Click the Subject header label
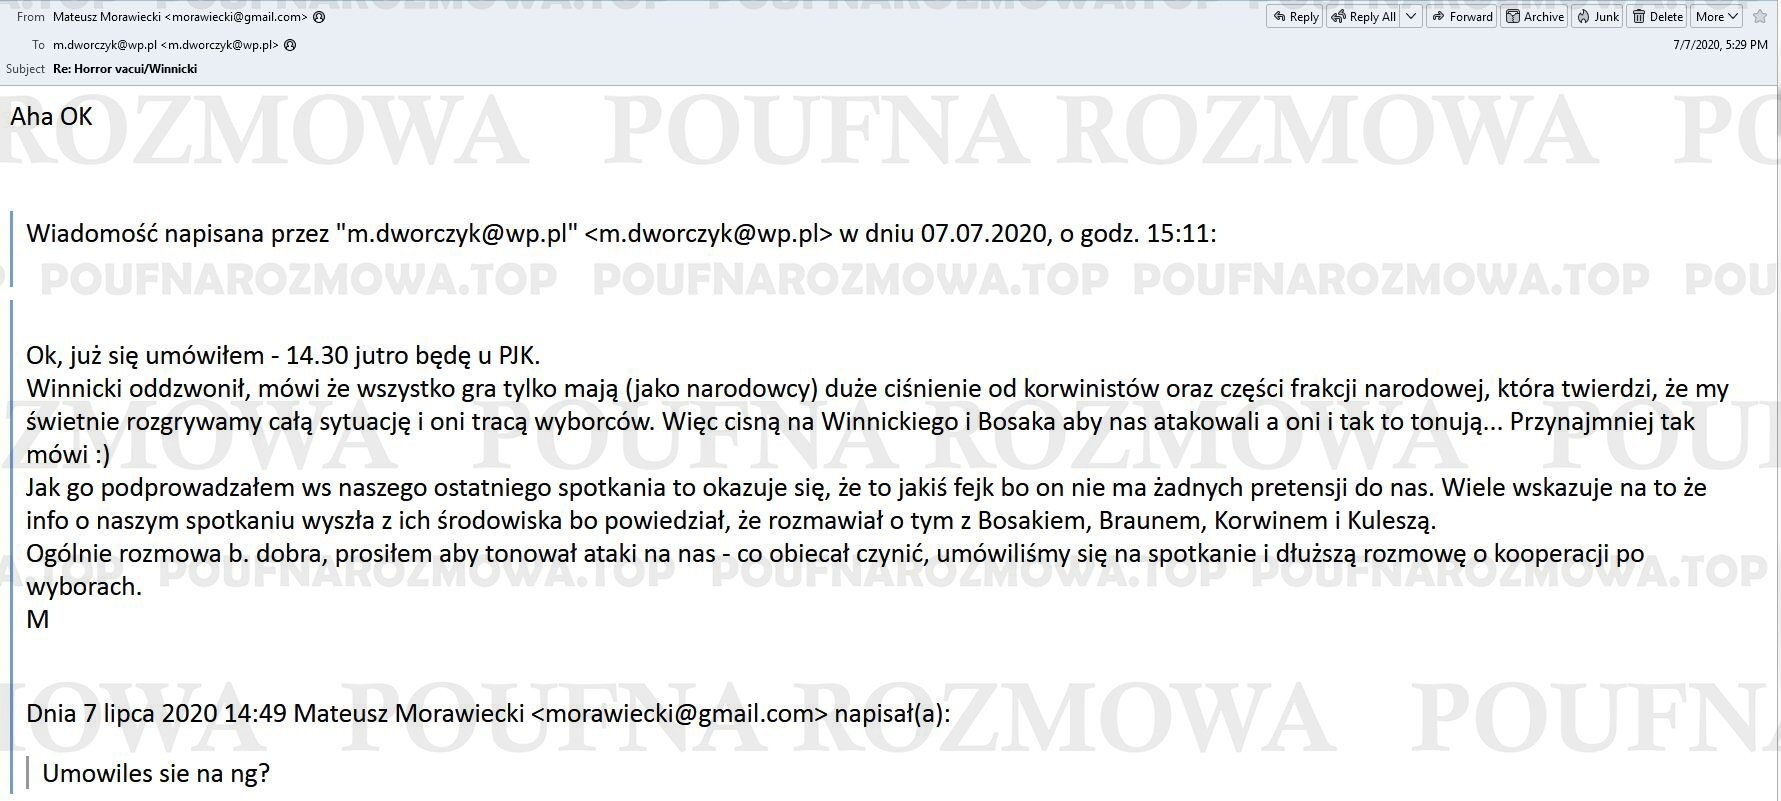1781x801 pixels. [x=25, y=69]
